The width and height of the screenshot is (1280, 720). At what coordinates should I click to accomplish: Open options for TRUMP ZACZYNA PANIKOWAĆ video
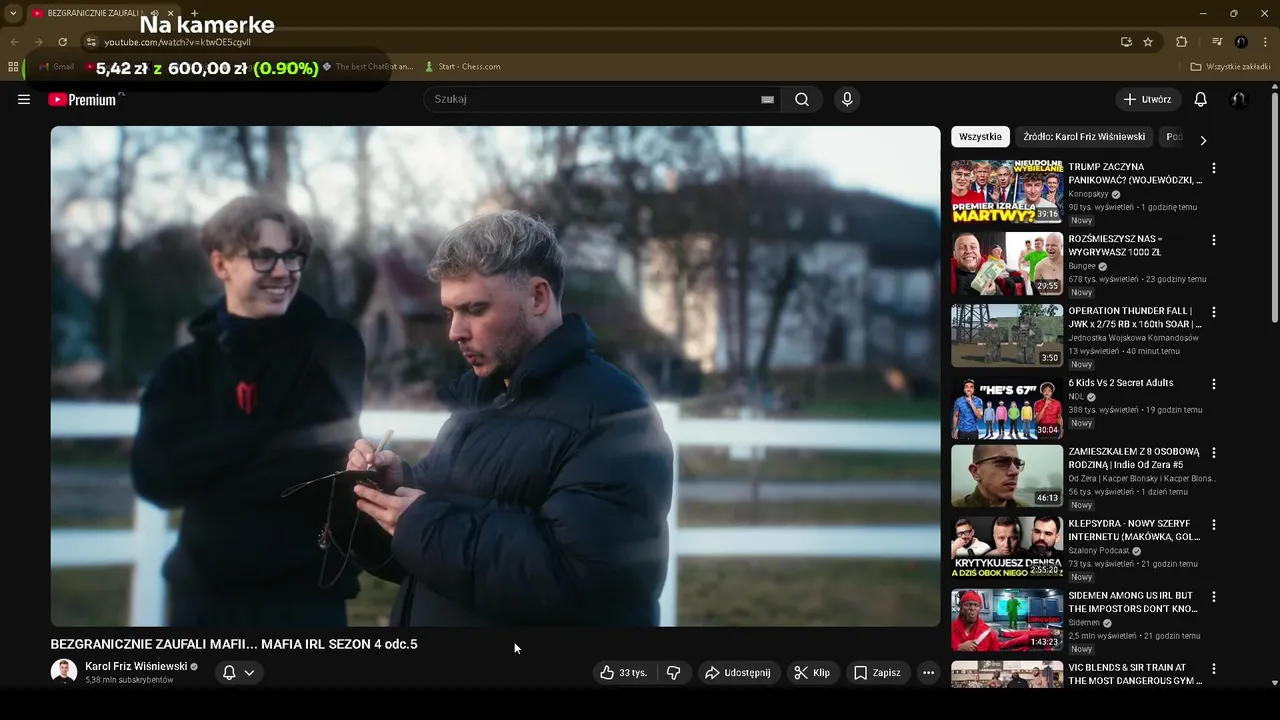pos(1214,168)
